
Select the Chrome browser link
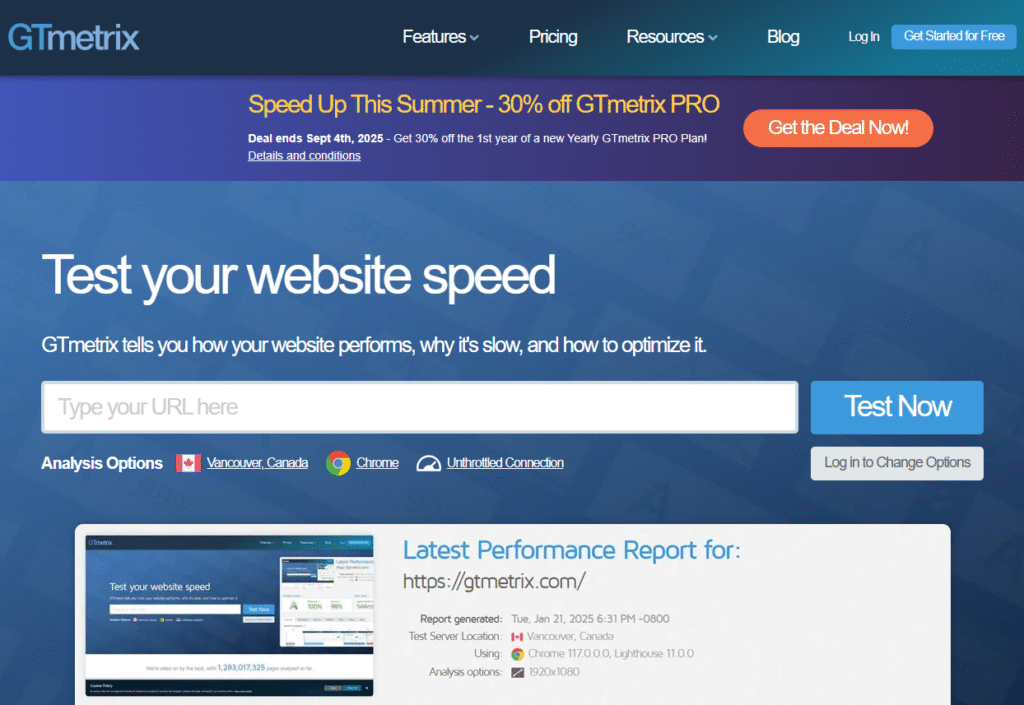pos(377,463)
